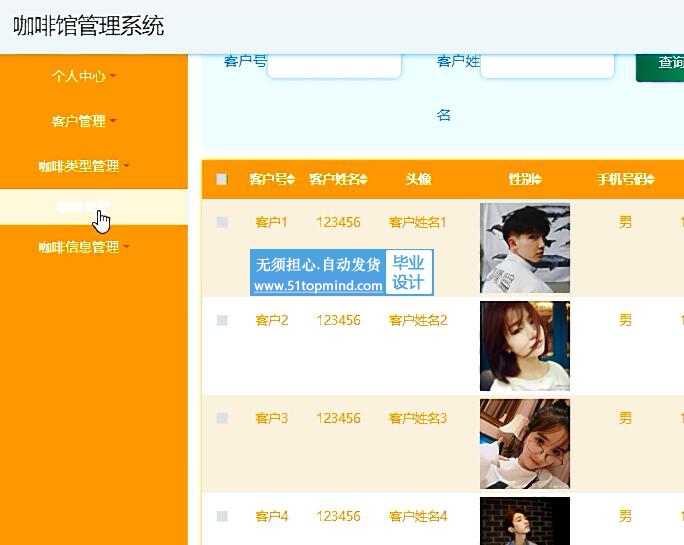Image resolution: width=684 pixels, height=545 pixels.
Task: Click the 咖啡馆管理系统 title
Action: [x=89, y=26]
